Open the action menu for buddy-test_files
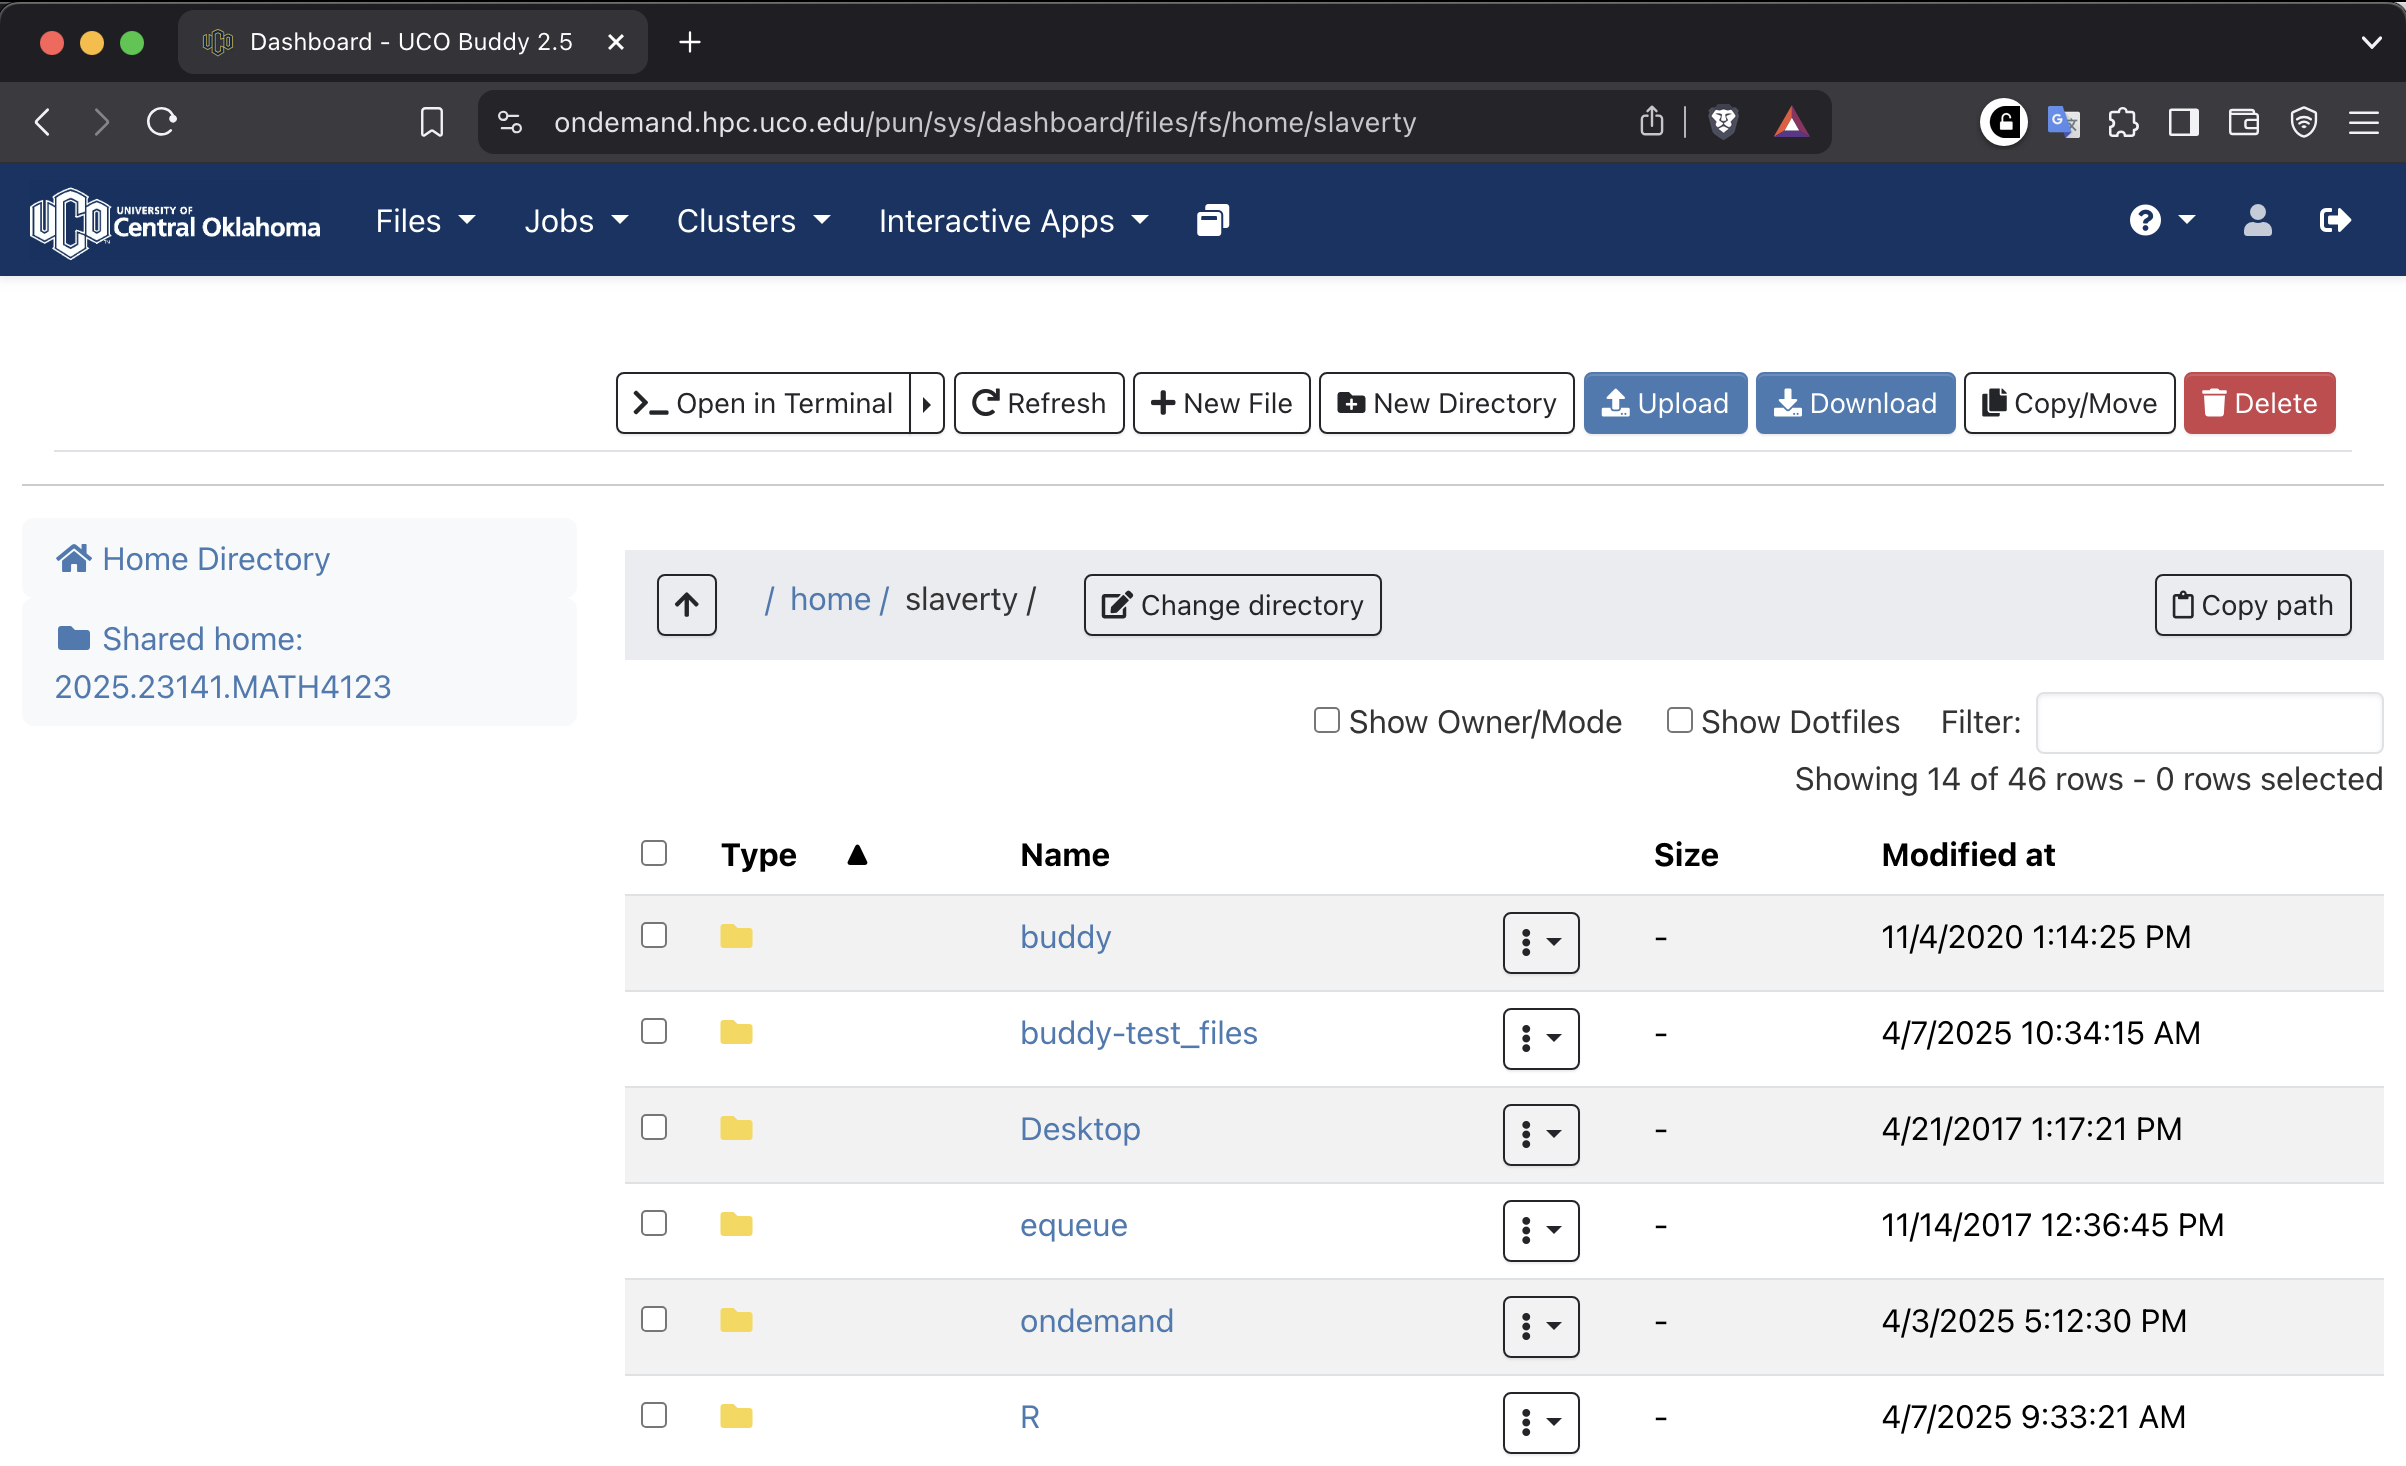This screenshot has width=2406, height=1466. click(1540, 1038)
